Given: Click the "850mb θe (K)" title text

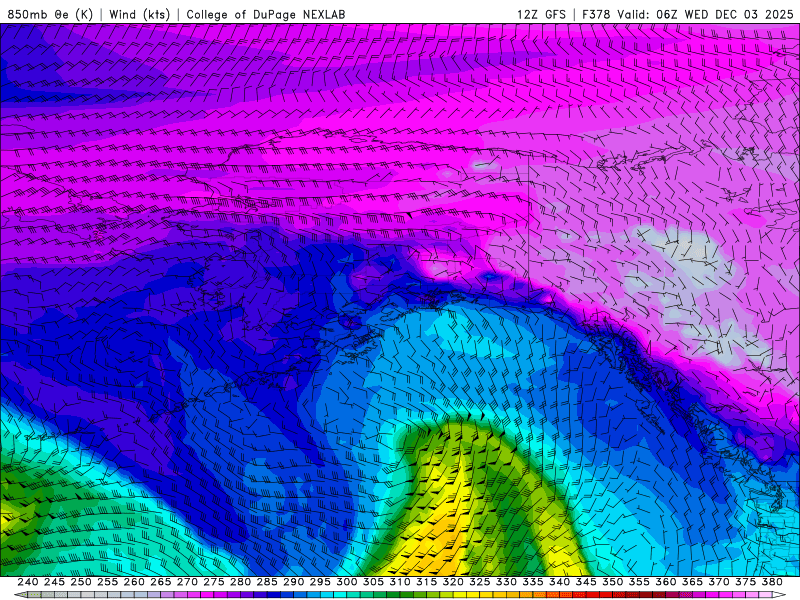Looking at the screenshot, I should click(x=50, y=14).
